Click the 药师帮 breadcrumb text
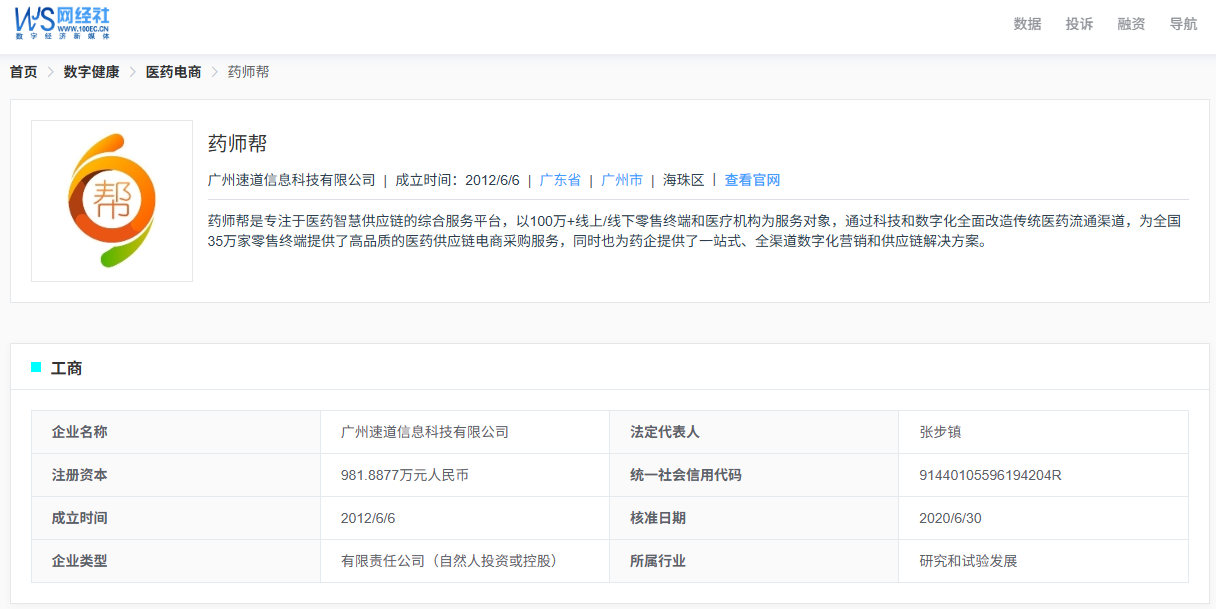This screenshot has width=1216, height=609. coord(248,72)
